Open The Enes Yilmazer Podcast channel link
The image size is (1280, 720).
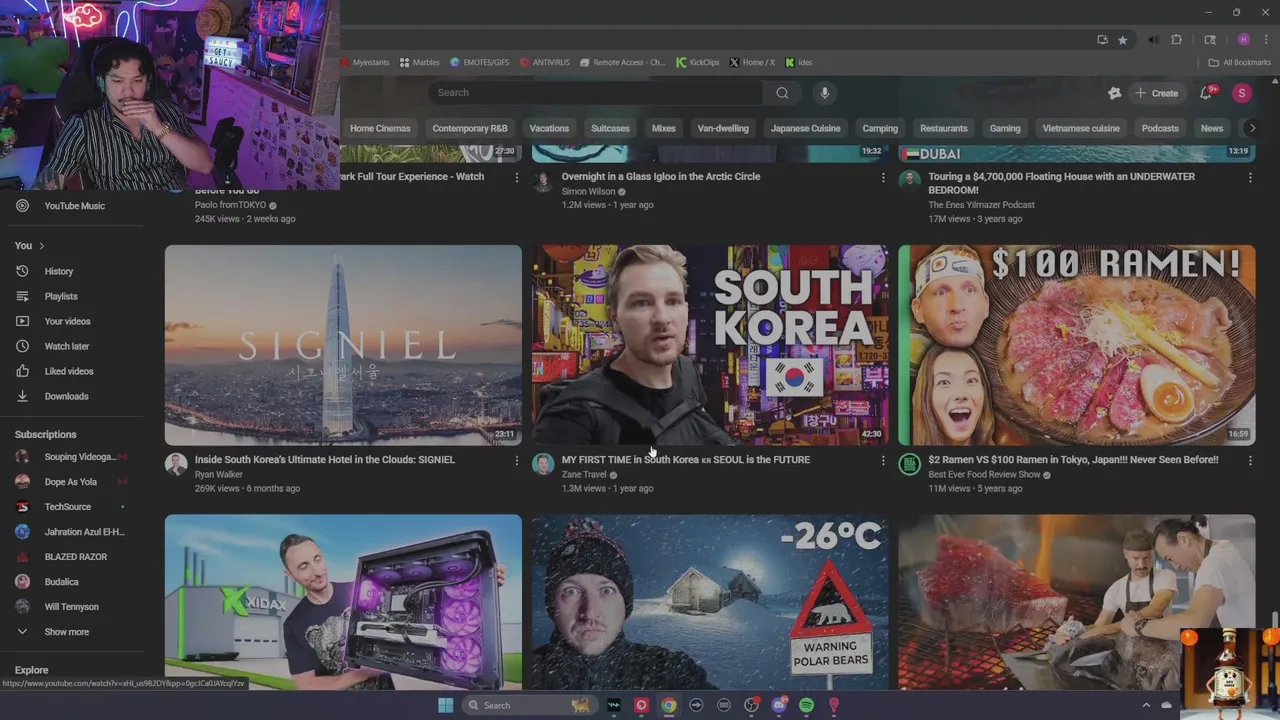coord(981,205)
